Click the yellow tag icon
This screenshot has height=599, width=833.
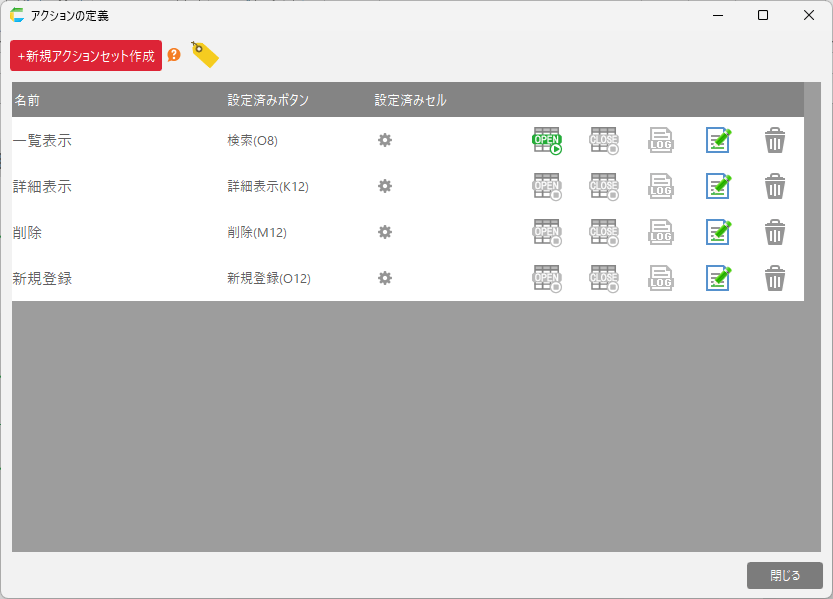(x=204, y=55)
